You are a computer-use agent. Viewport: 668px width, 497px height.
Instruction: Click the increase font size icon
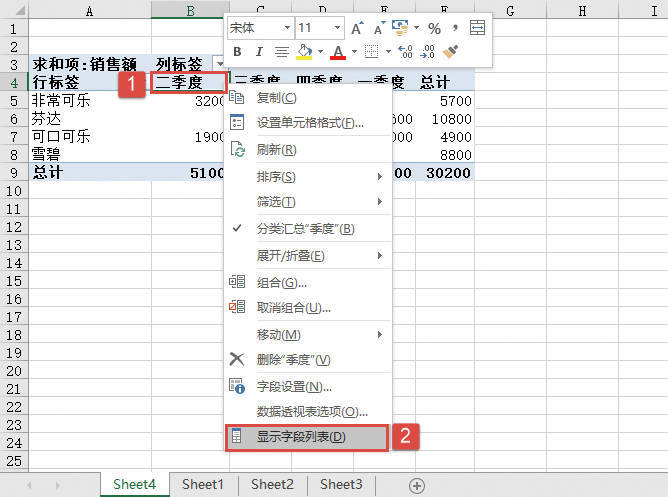(x=357, y=28)
